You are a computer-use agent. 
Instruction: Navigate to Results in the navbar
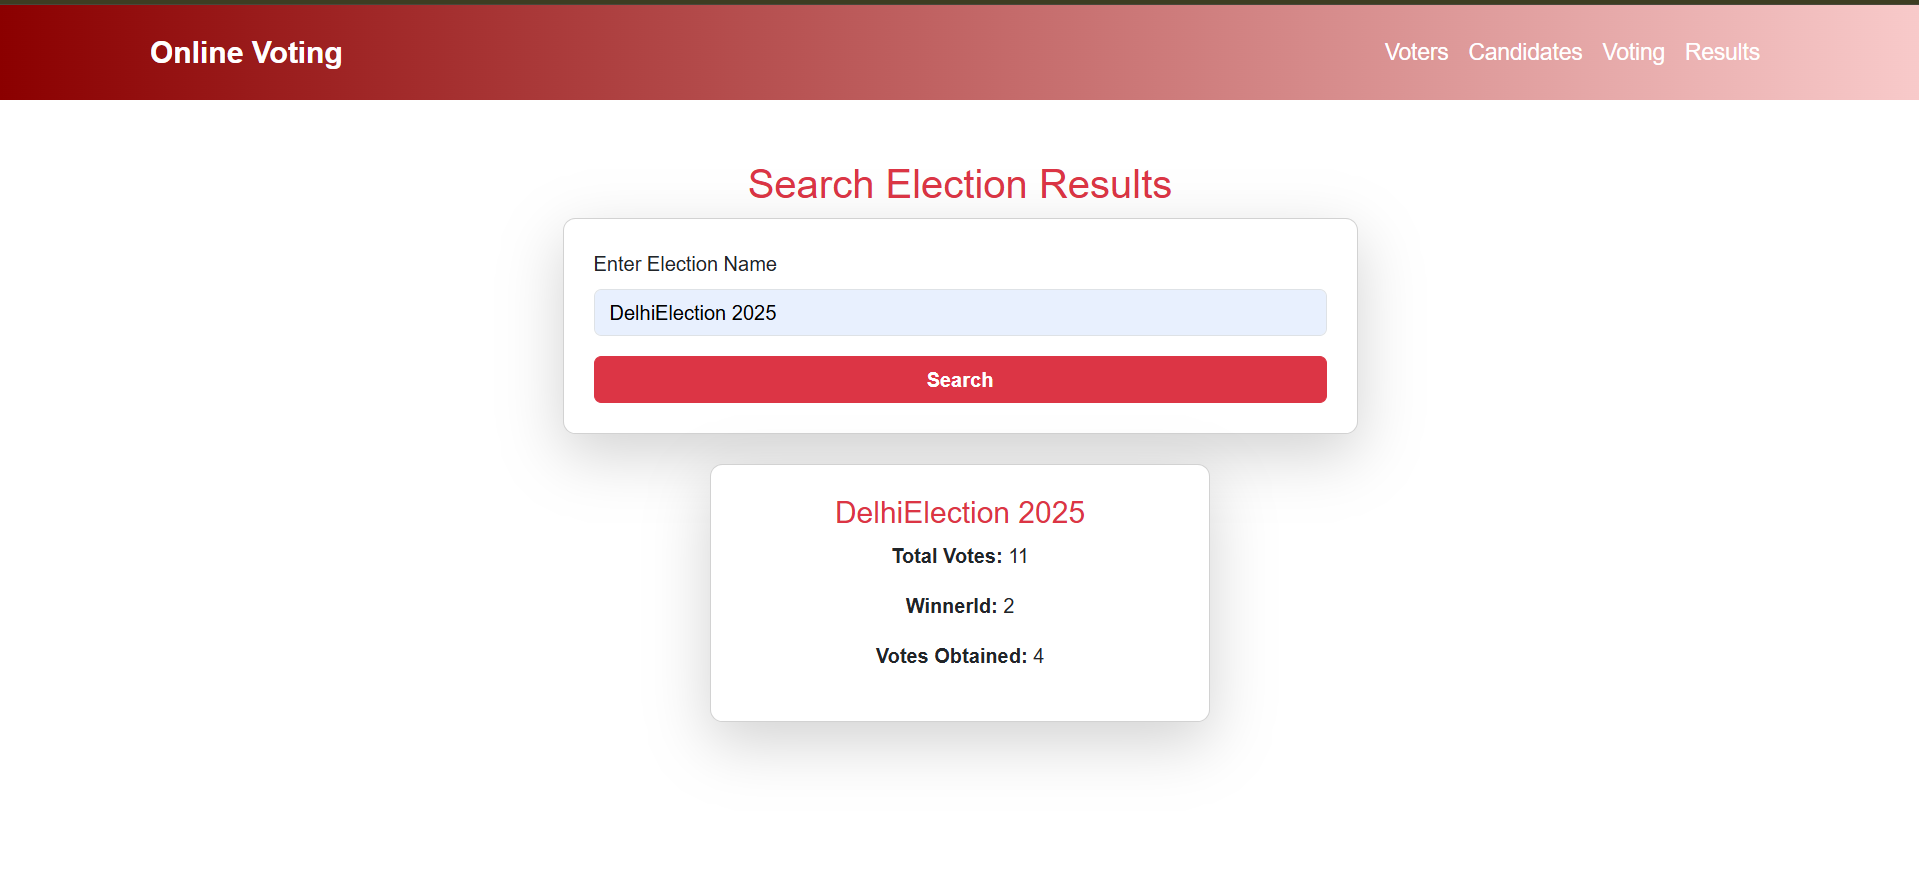click(1722, 52)
